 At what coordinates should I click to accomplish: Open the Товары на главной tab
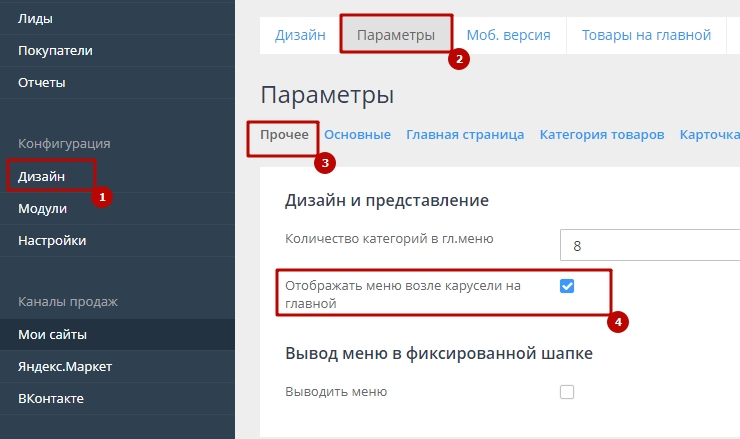639,35
